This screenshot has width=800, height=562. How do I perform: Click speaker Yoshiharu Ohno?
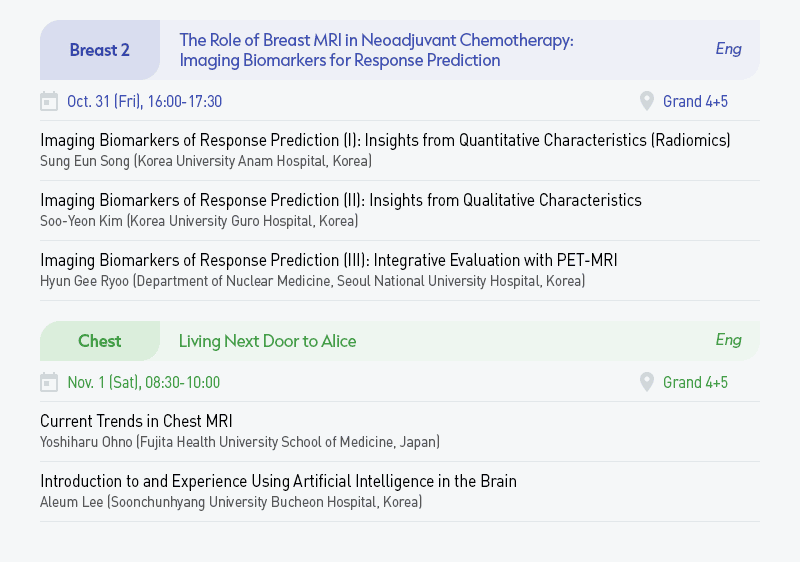86,442
